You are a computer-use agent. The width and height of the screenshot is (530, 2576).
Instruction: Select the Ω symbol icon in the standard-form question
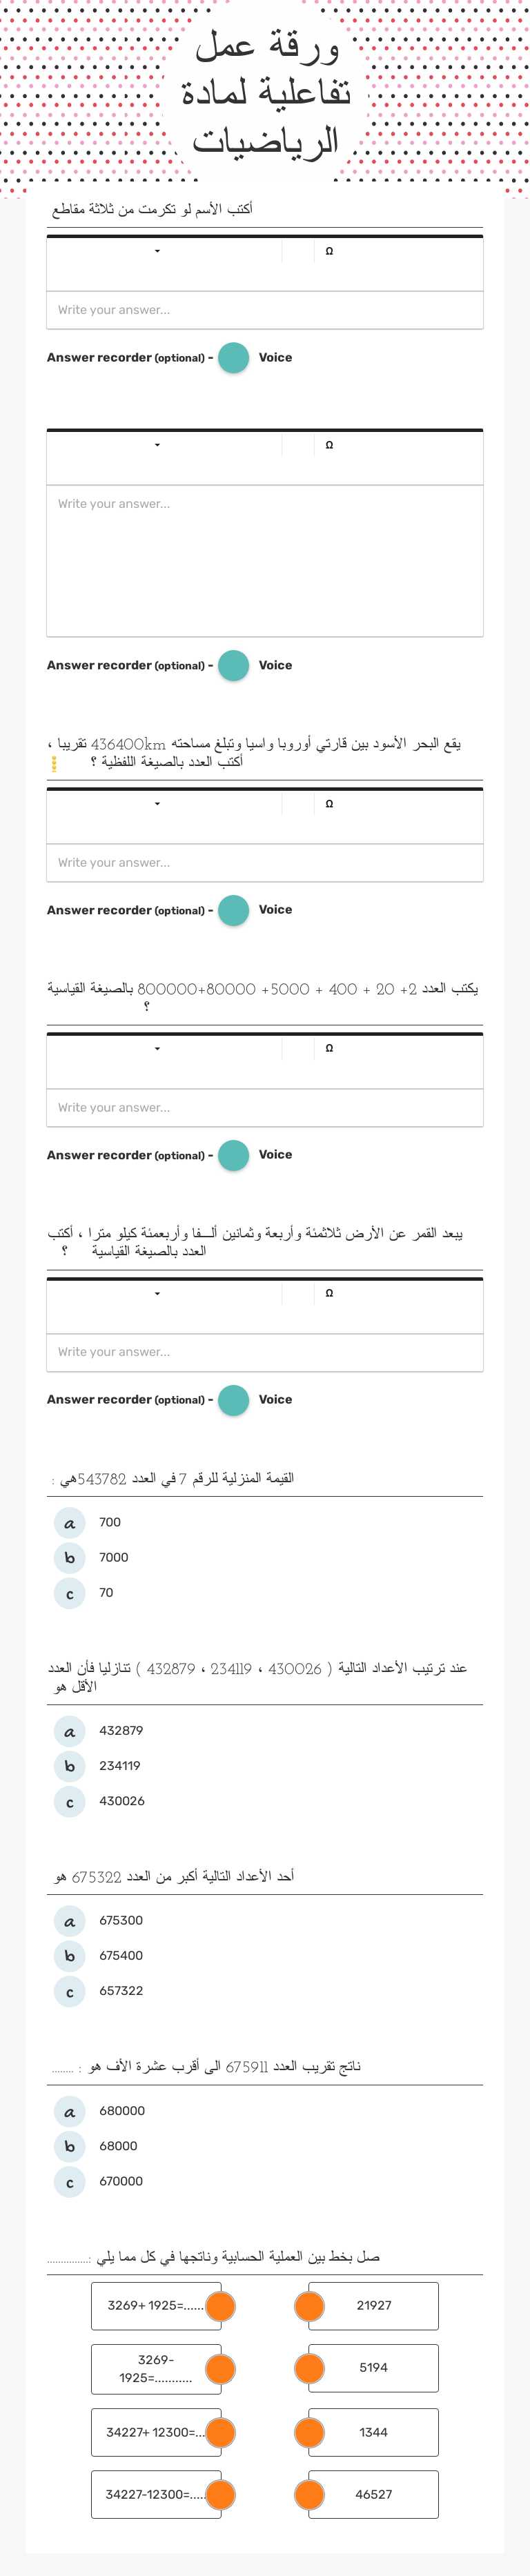[330, 1047]
